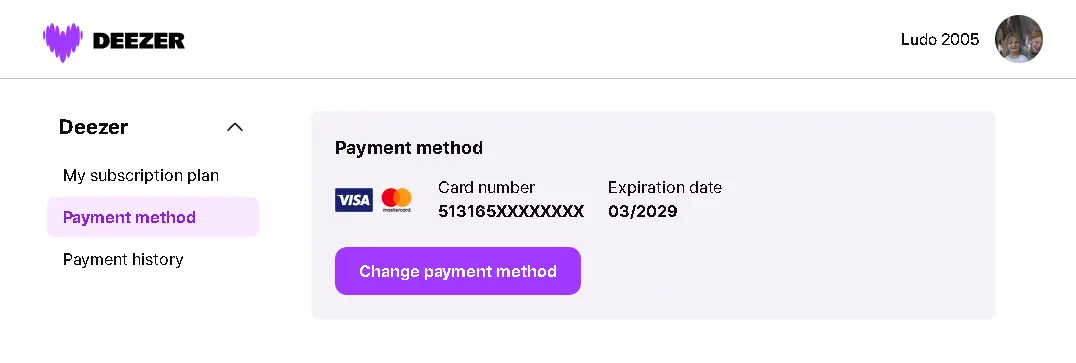
Task: Click the purple Deezer heart logo
Action: (62, 41)
